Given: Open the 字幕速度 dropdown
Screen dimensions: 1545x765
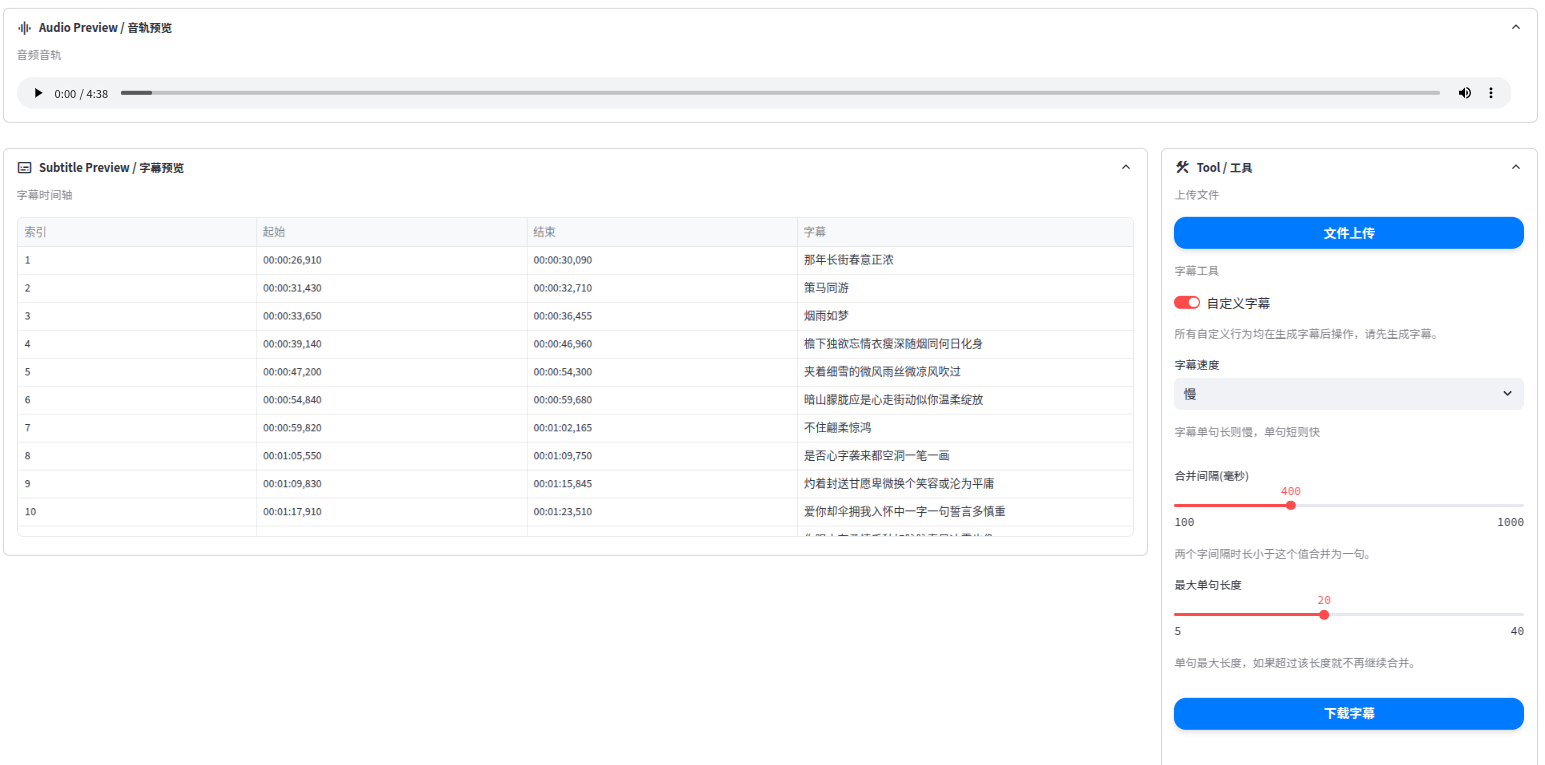Looking at the screenshot, I should (1348, 394).
